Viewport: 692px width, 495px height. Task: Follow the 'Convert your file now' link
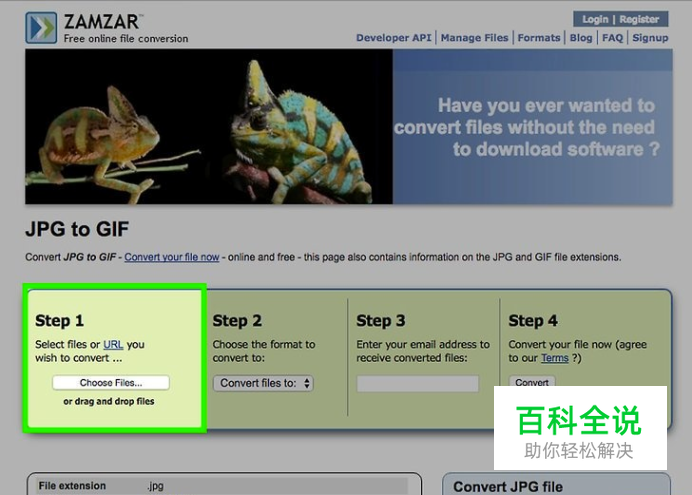pos(172,257)
